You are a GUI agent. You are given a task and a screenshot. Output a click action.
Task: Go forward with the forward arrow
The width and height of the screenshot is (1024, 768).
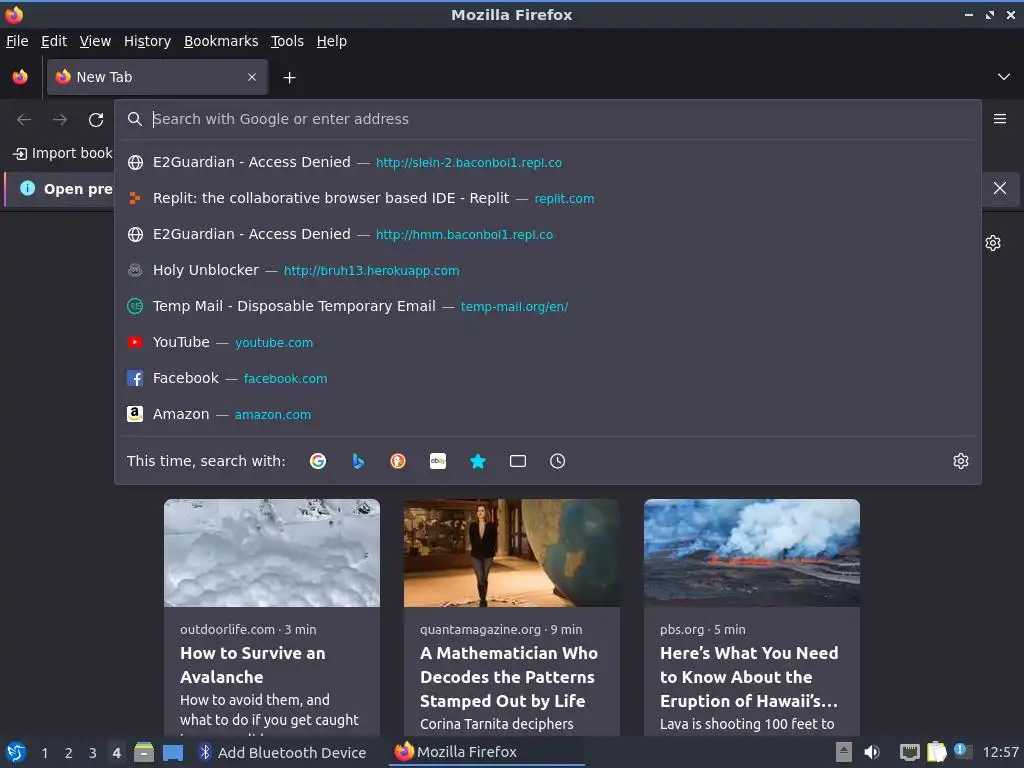(x=60, y=120)
